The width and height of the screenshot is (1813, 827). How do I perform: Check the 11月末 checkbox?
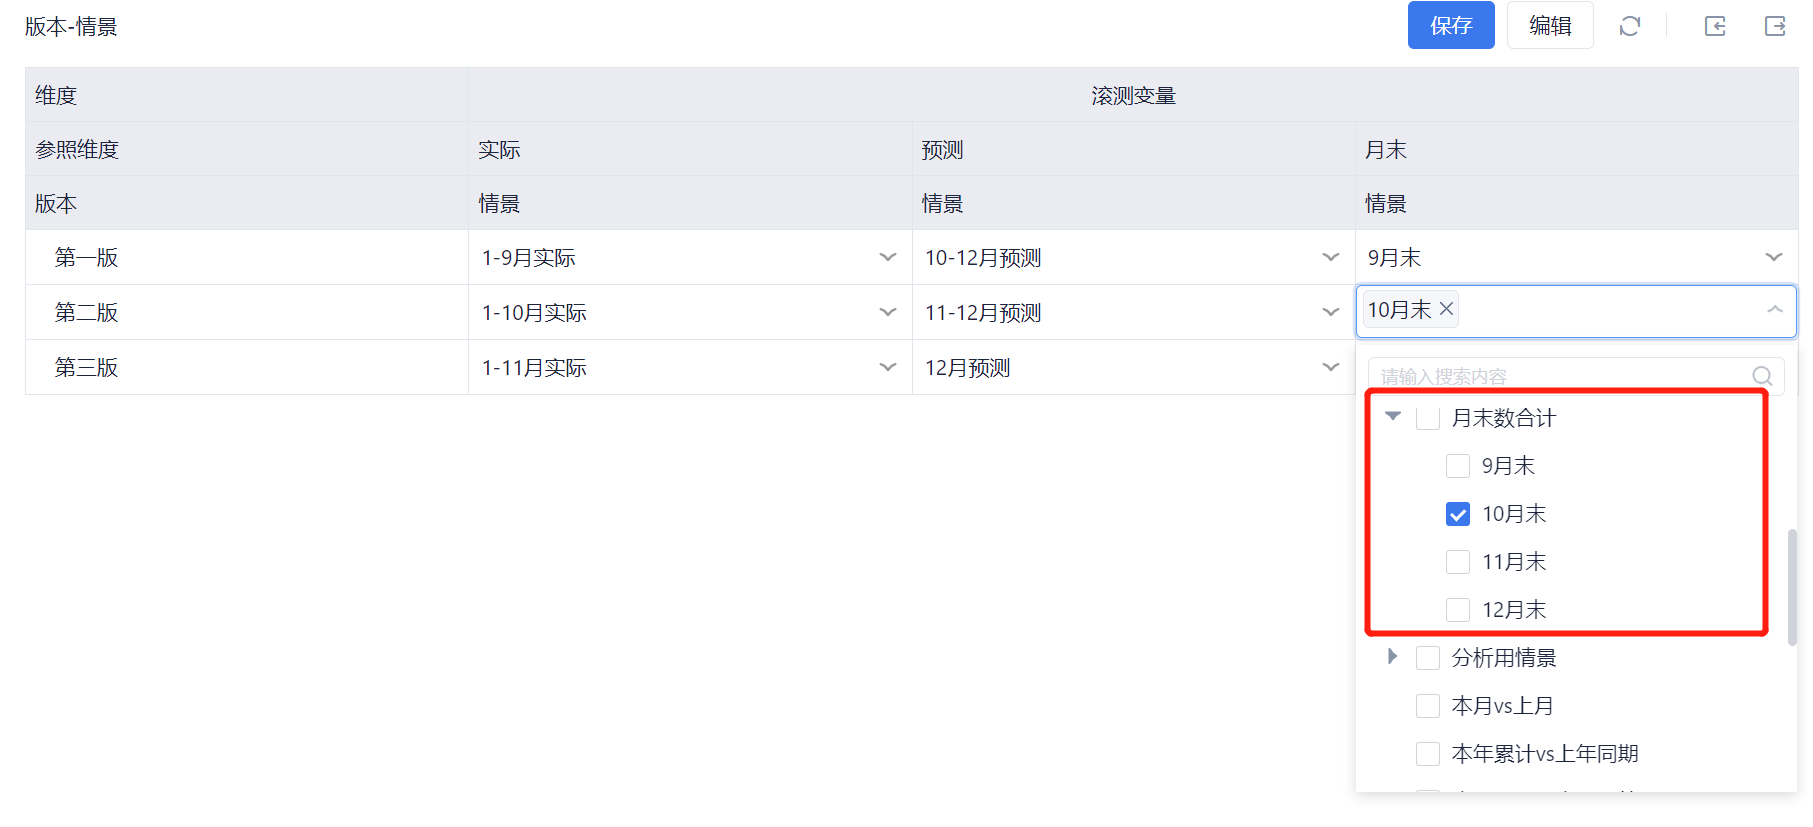coord(1458,562)
